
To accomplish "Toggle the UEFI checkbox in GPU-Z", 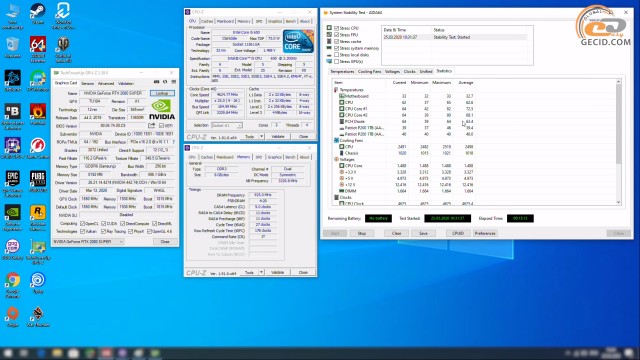I will (161, 126).
